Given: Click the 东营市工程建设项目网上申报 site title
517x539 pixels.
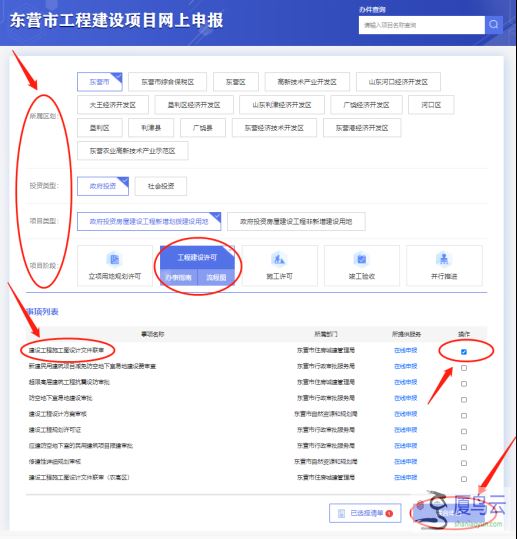Looking at the screenshot, I should coord(117,20).
